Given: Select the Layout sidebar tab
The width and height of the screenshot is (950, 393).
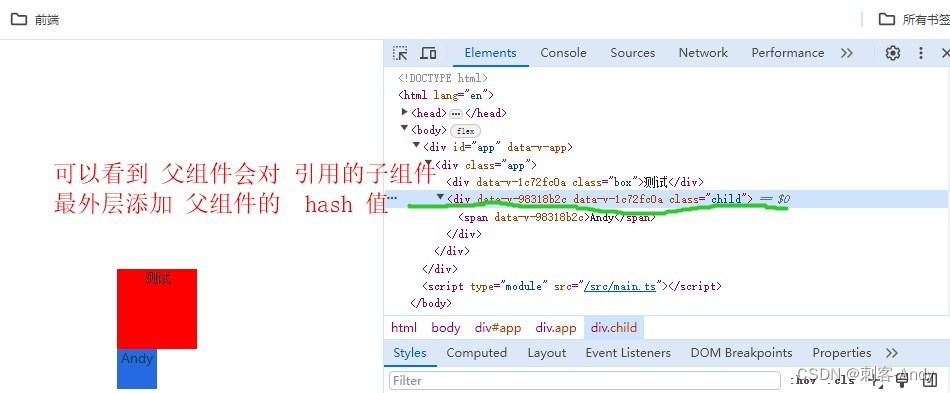Looking at the screenshot, I should coord(547,352).
